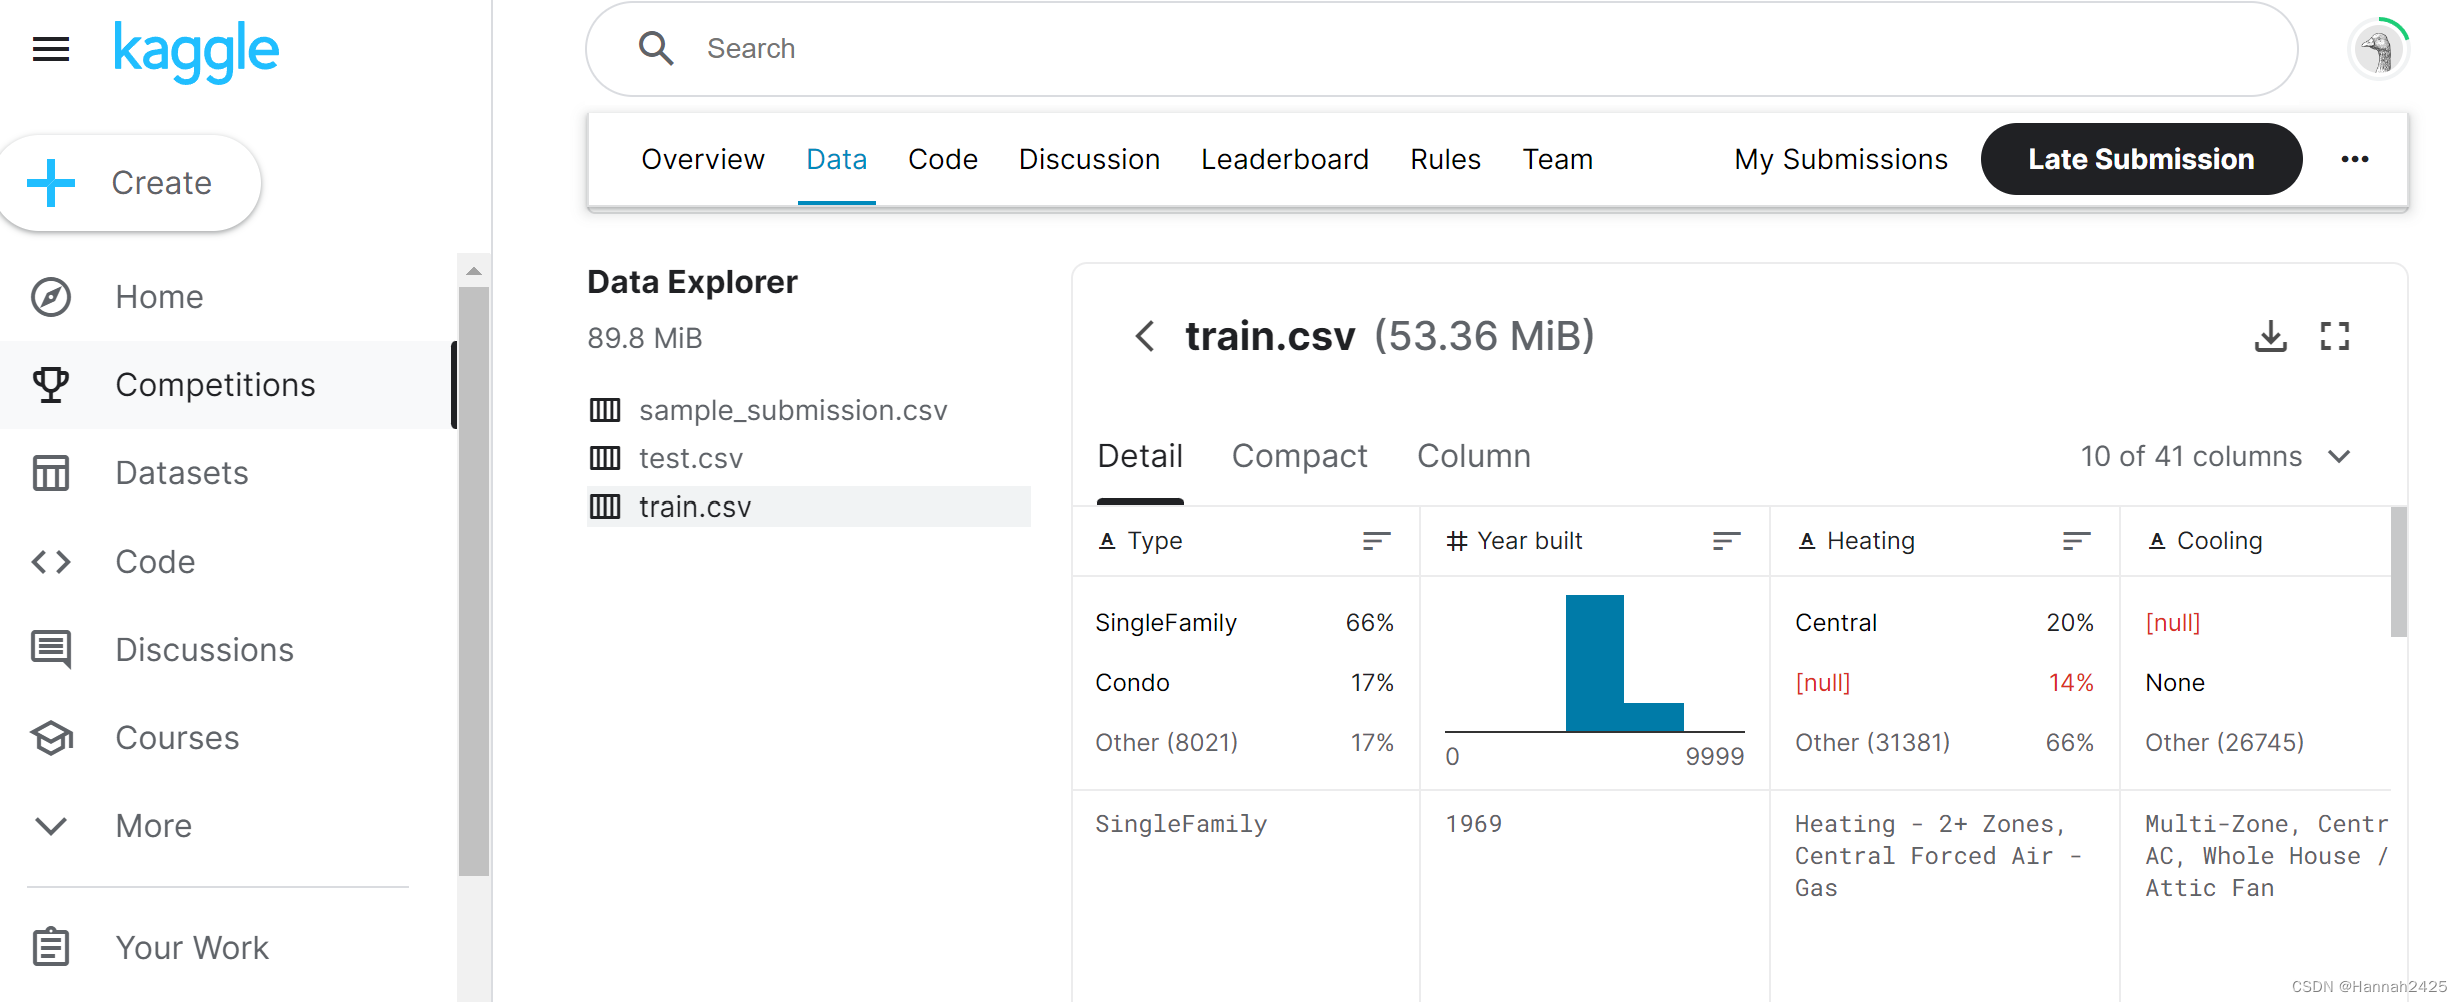
Task: Click the Kaggle logo
Action: point(196,52)
